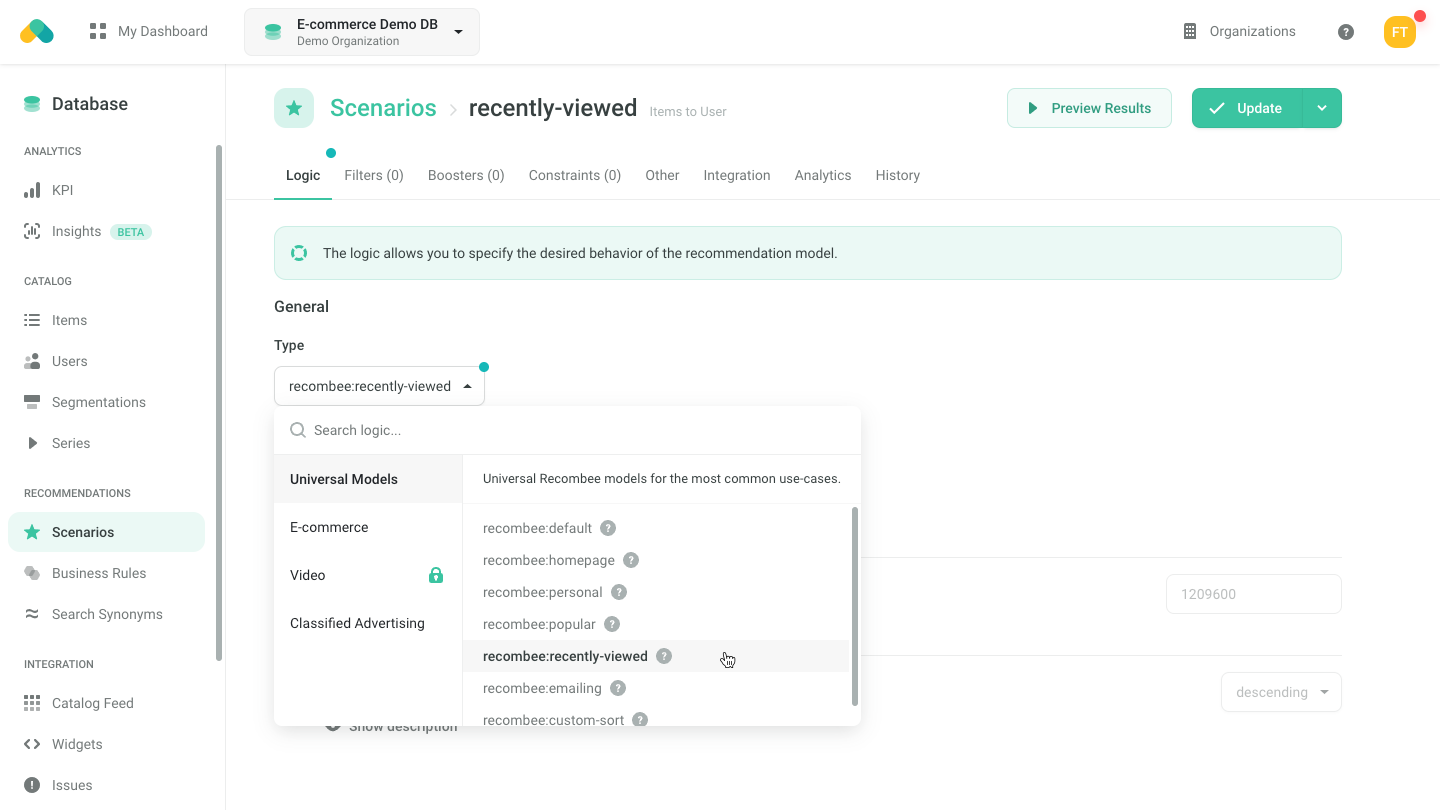Click help icon next to recombee:emailing
This screenshot has height=810, width=1440.
618,688
